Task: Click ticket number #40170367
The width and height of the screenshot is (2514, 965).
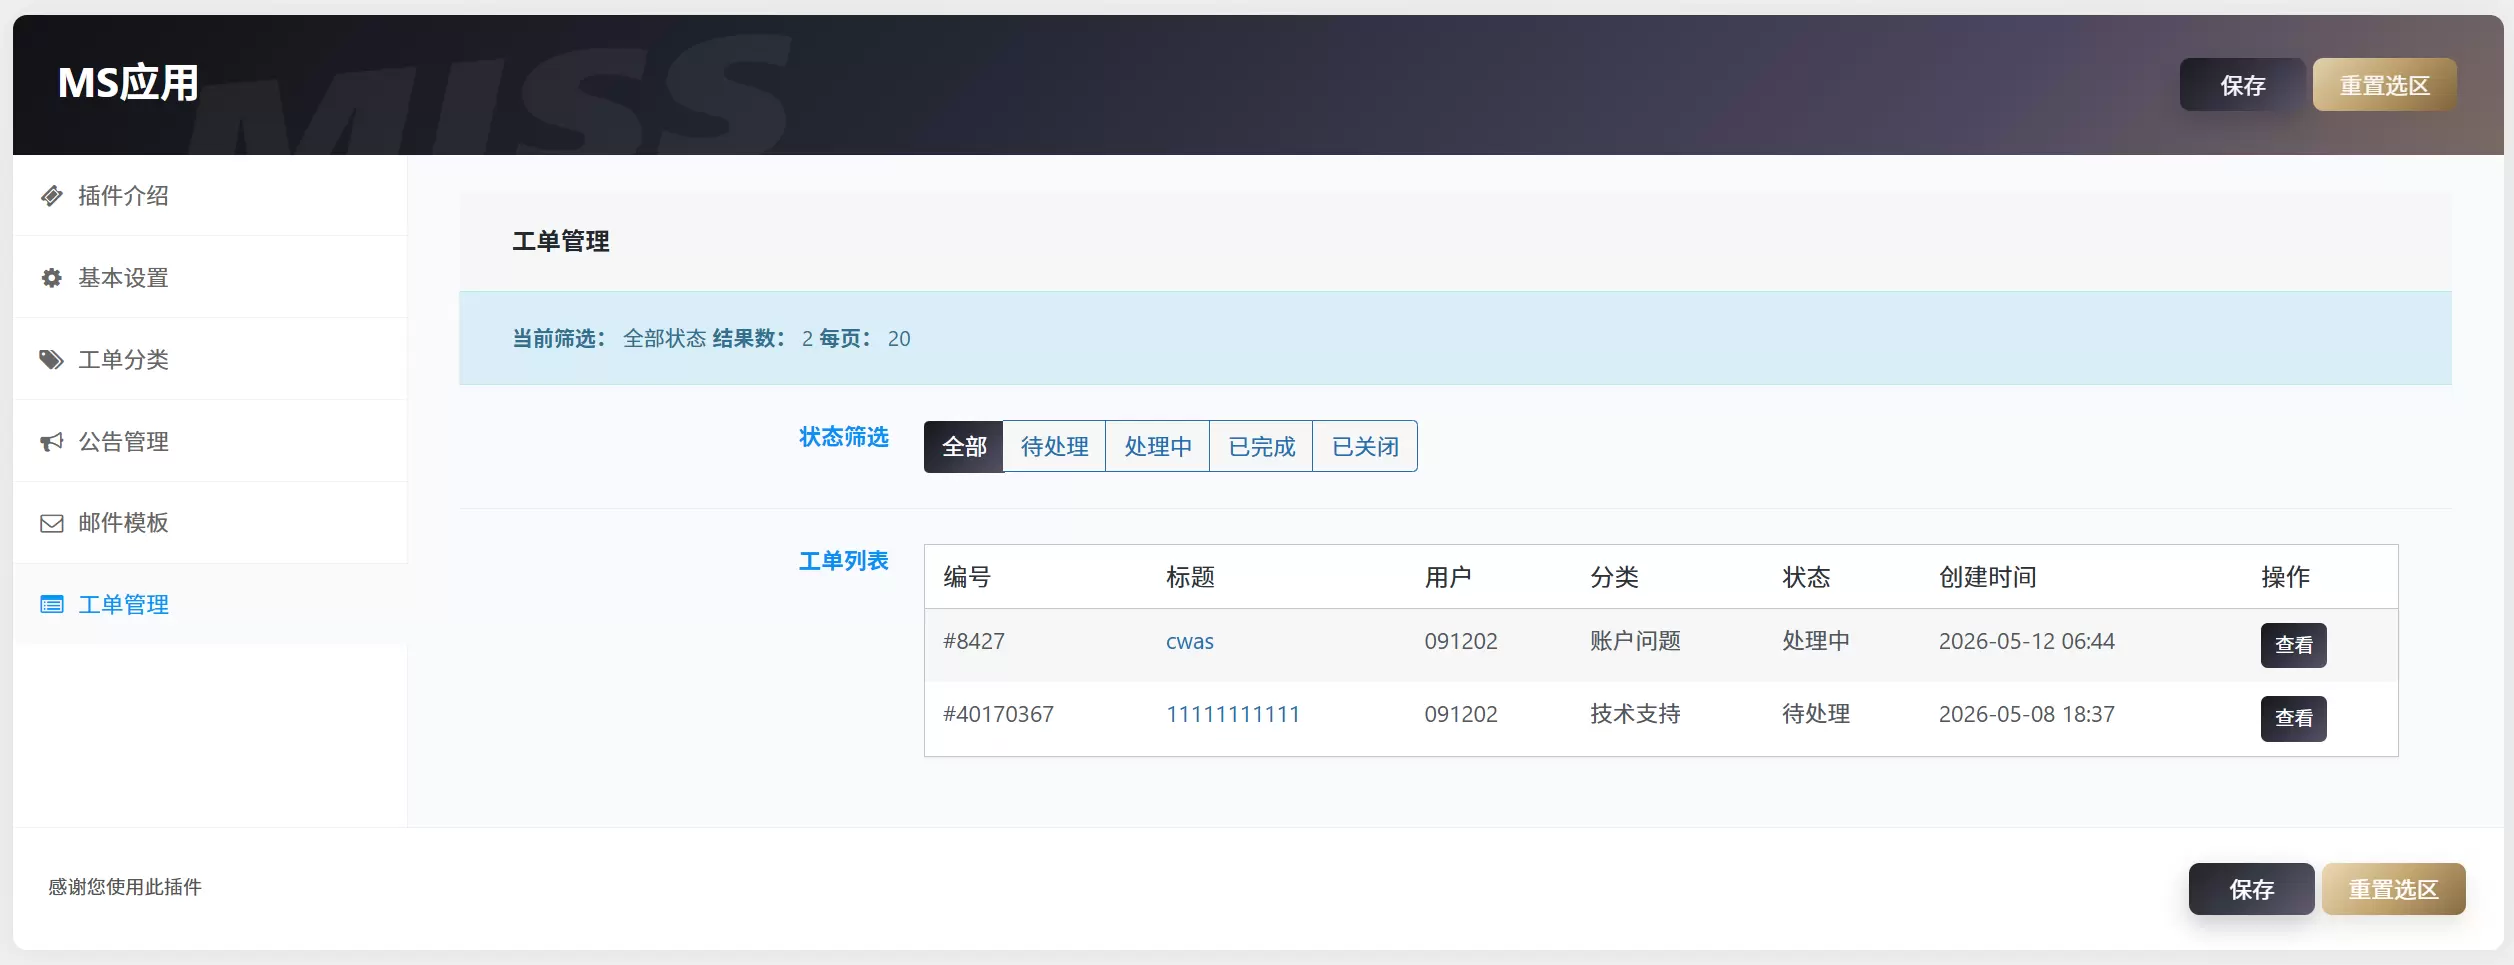Action: click(x=998, y=715)
